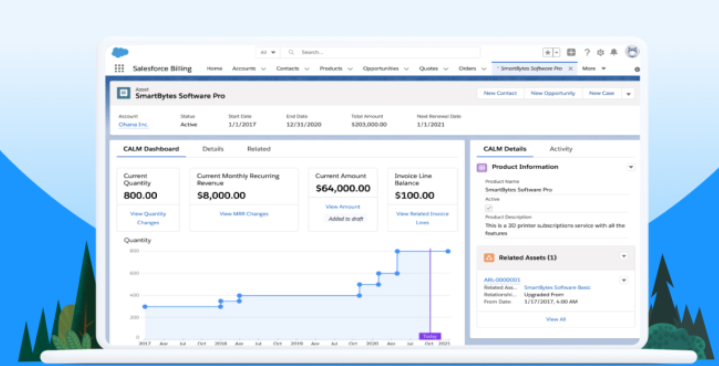The height and width of the screenshot is (366, 719).
Task: Click the Today marker on the chart
Action: point(430,336)
